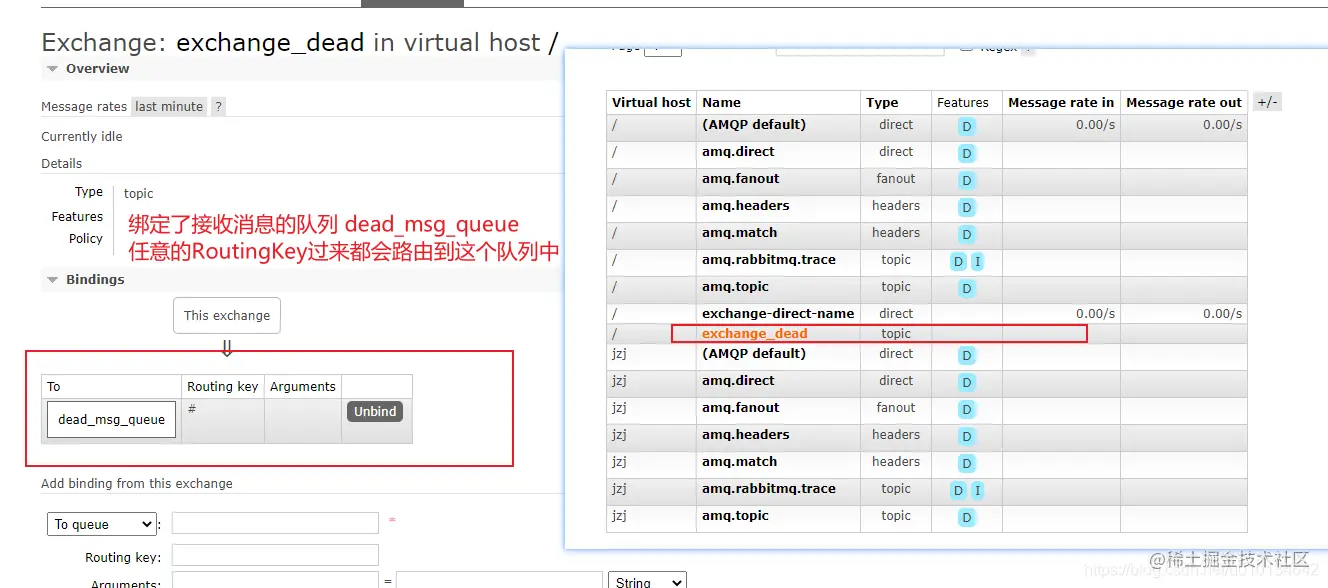This screenshot has height=588, width=1328.
Task: Sort by Message rate in column
Action: (1061, 102)
